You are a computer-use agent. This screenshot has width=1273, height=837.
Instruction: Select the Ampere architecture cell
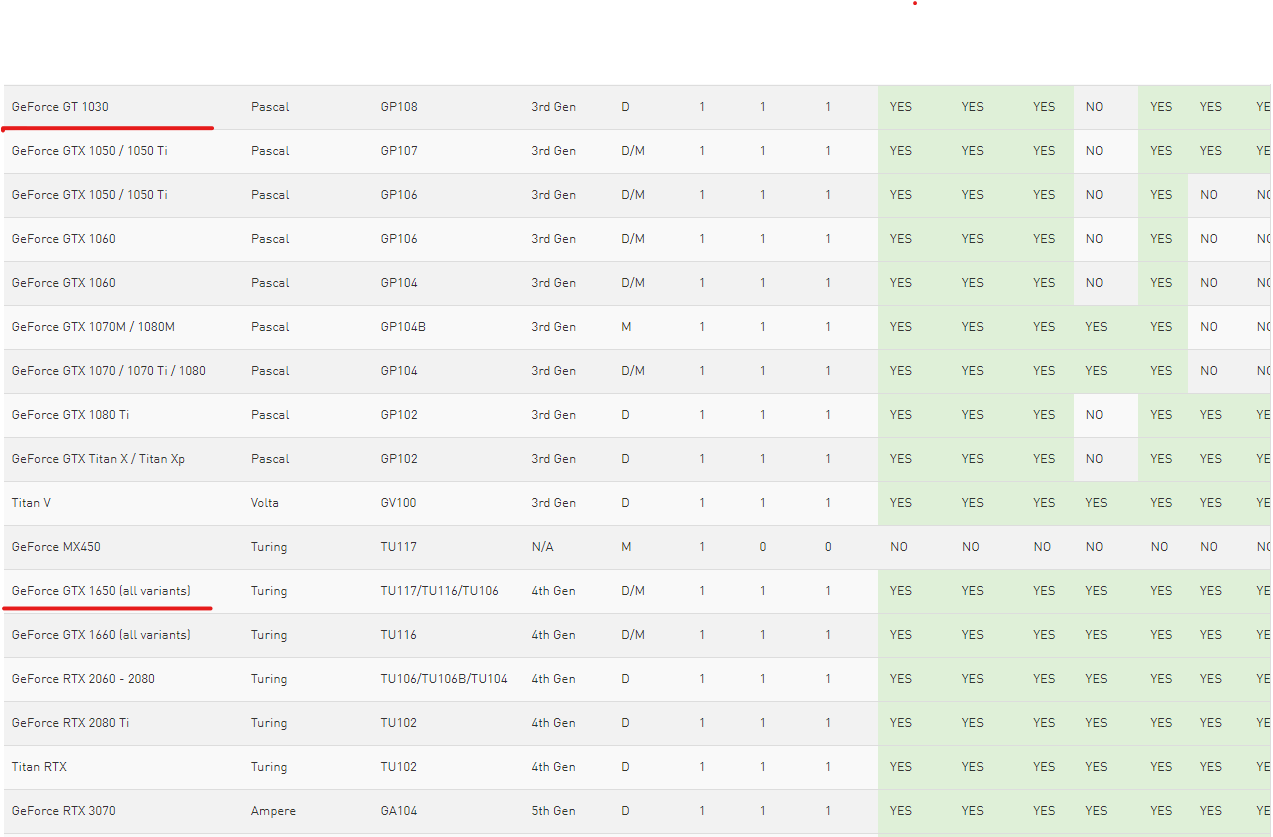[273, 811]
